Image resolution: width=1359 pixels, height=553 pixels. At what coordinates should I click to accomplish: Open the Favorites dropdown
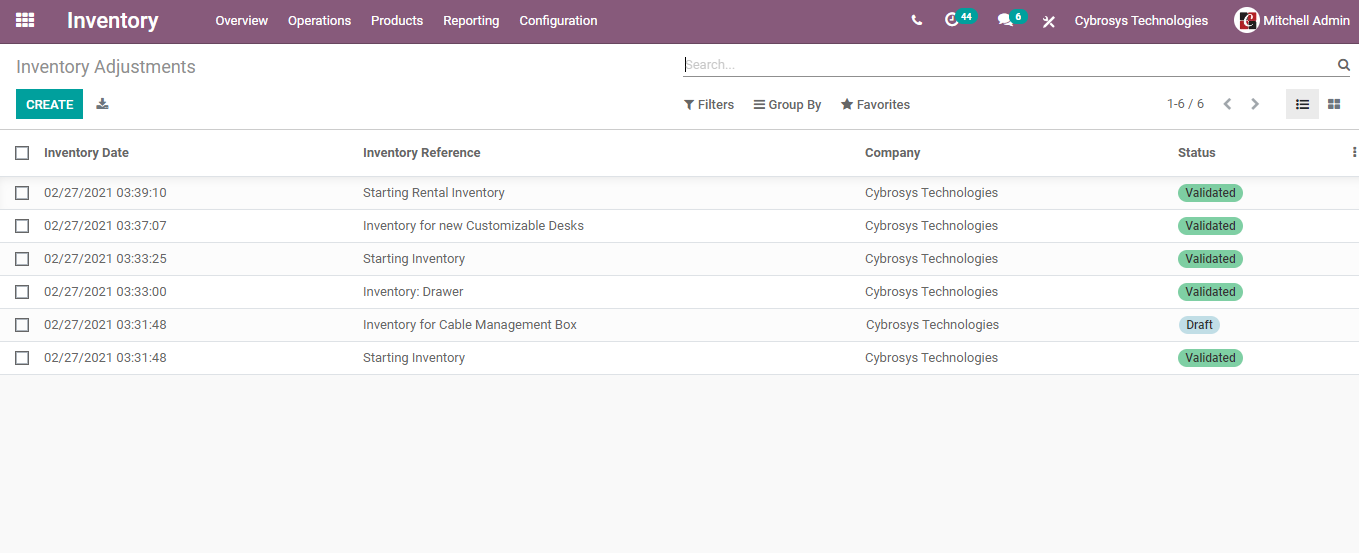tap(875, 104)
